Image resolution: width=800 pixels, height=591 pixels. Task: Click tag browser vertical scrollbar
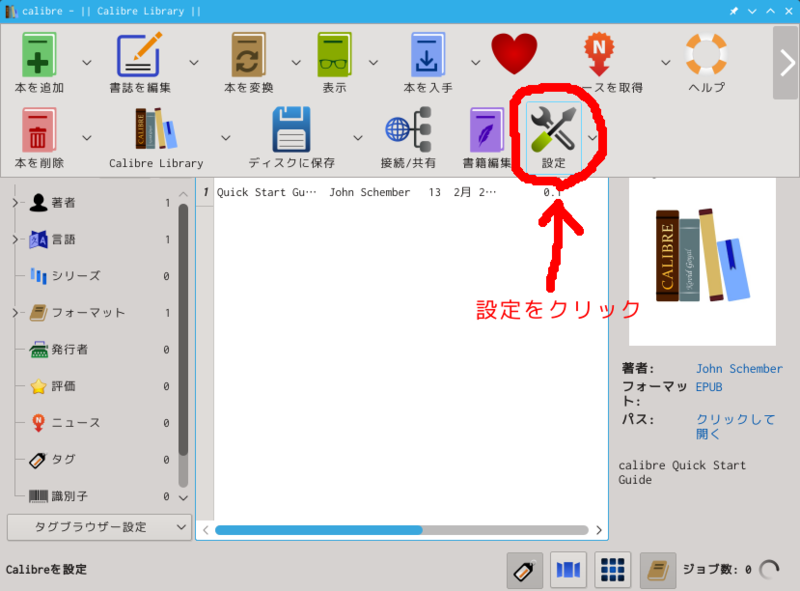pos(183,329)
